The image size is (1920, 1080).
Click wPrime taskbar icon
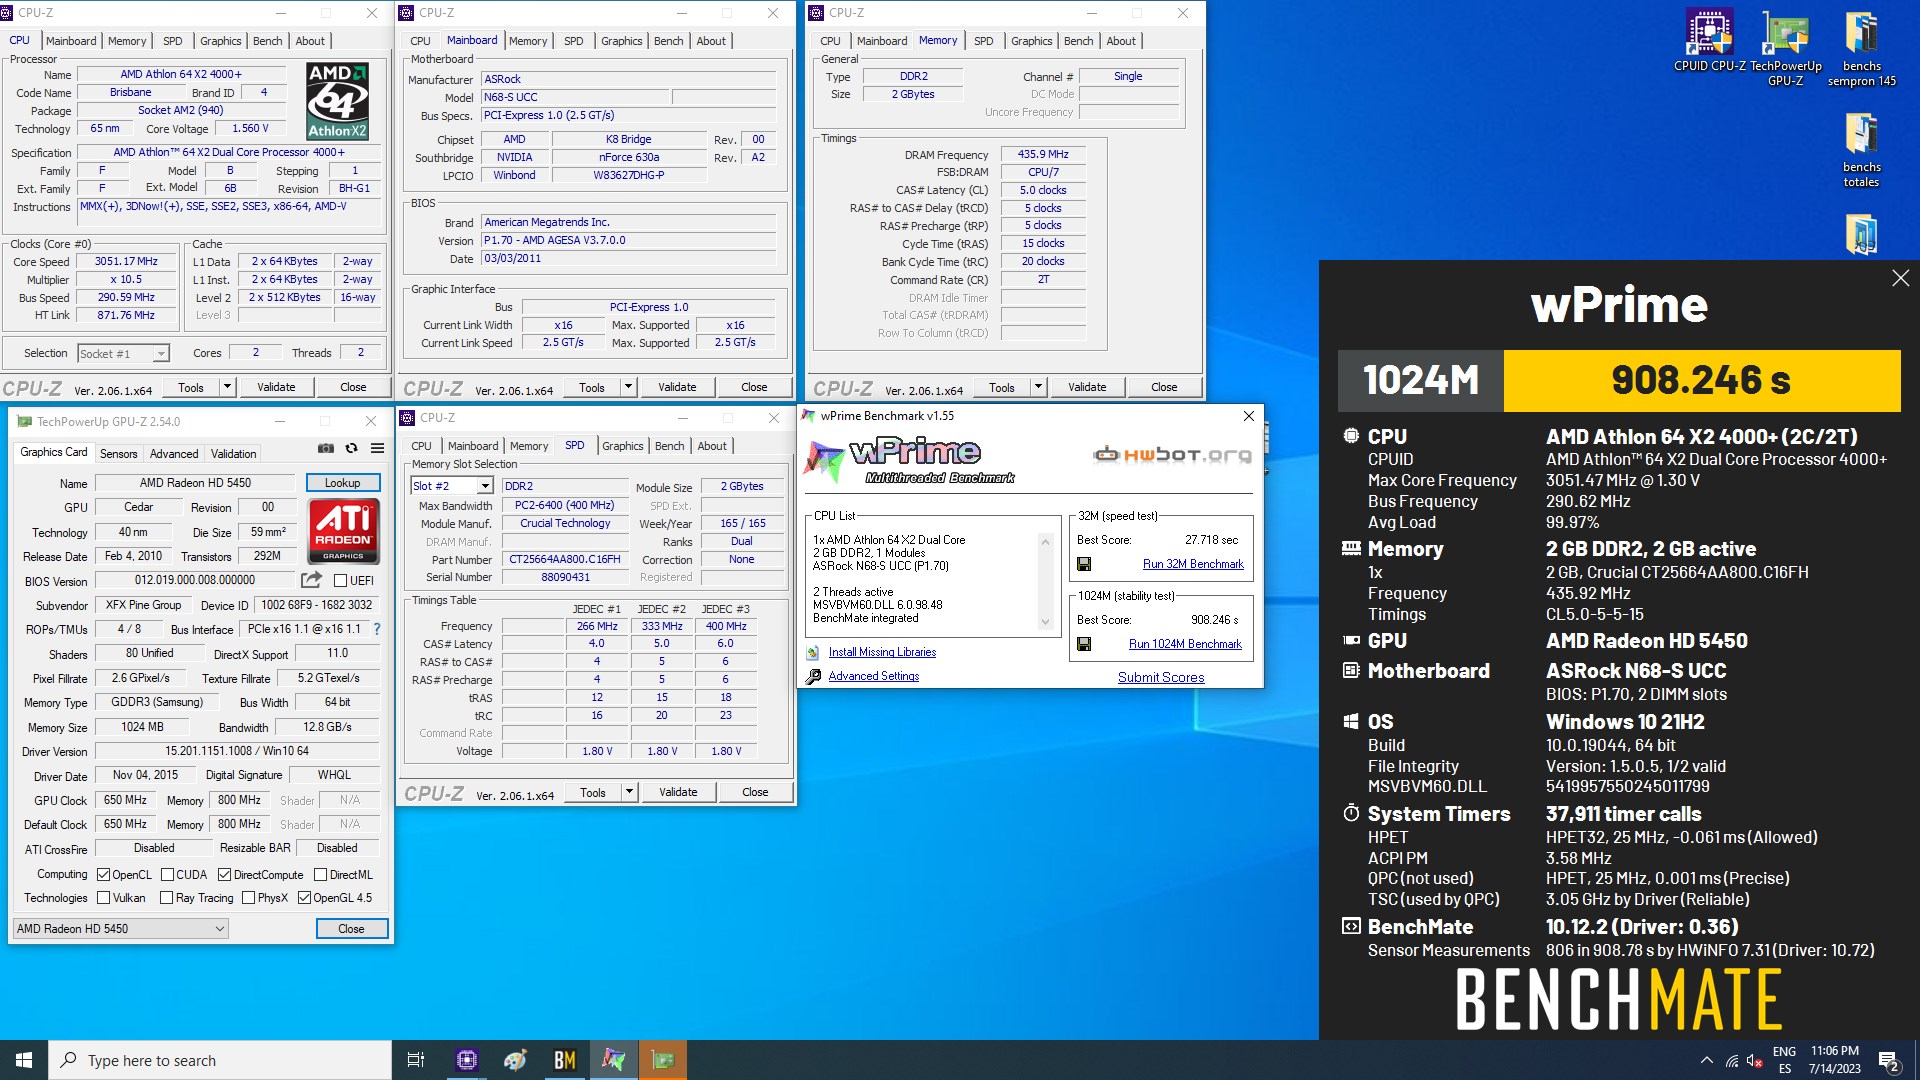click(613, 1060)
